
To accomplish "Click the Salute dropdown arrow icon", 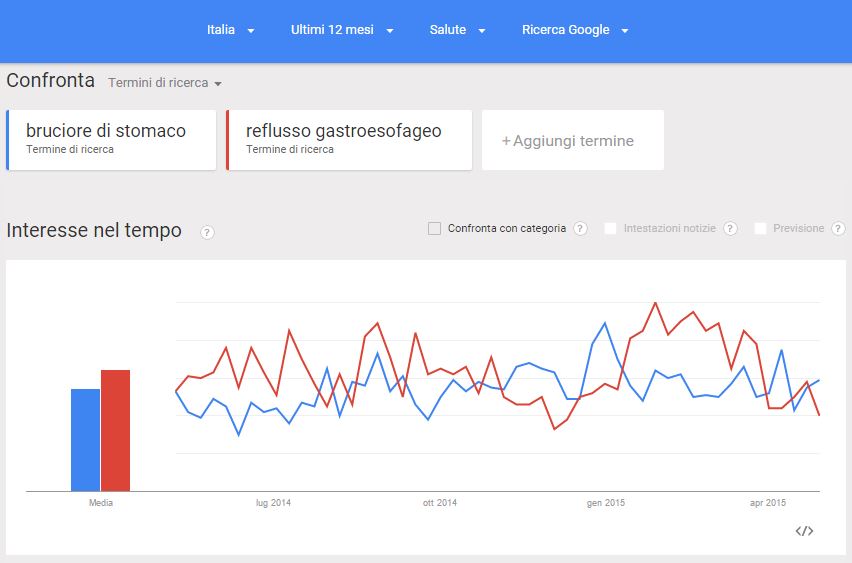I will pyautogui.click(x=481, y=31).
